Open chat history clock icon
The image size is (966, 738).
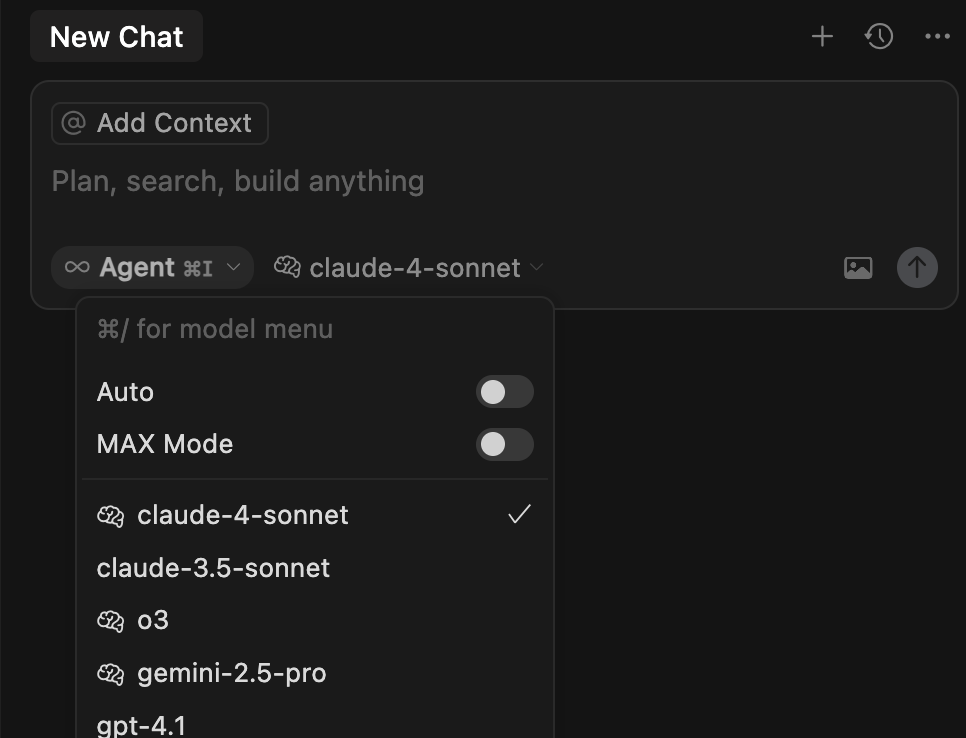(879, 36)
